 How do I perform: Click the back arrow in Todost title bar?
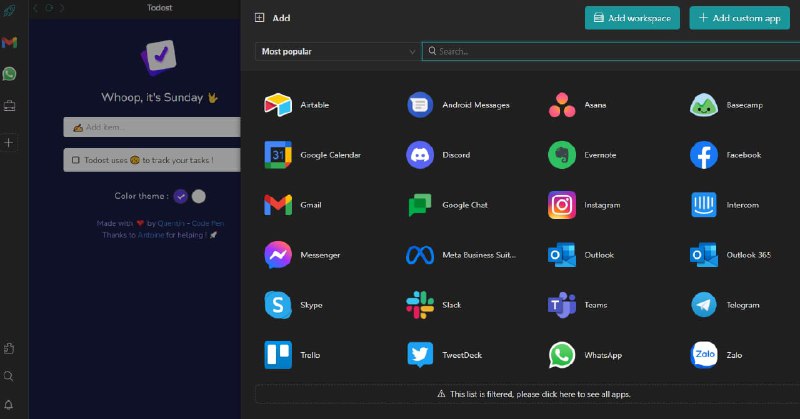(x=36, y=8)
